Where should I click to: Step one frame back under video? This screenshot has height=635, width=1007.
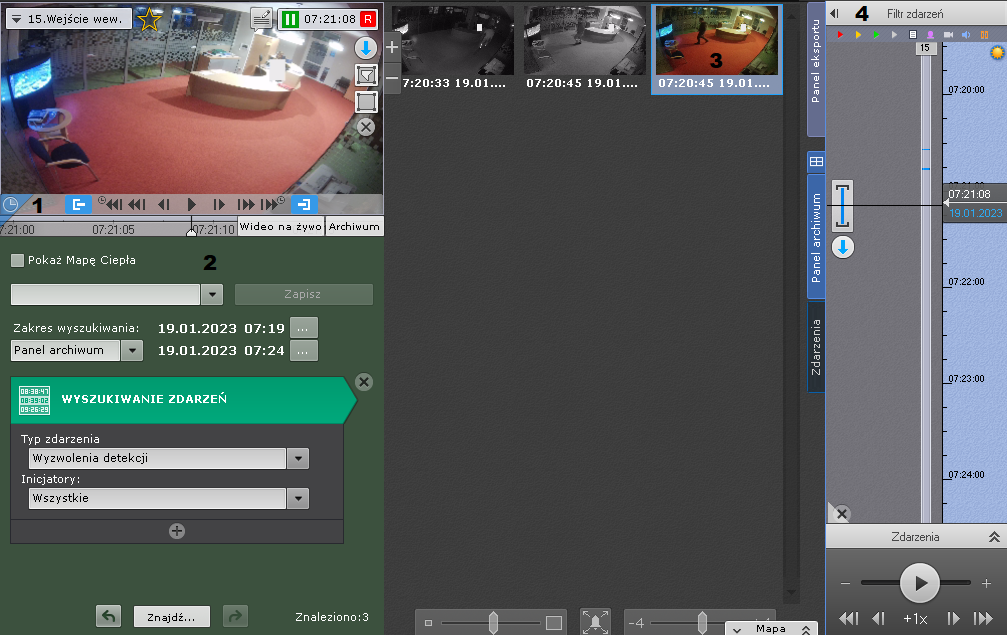coord(164,205)
